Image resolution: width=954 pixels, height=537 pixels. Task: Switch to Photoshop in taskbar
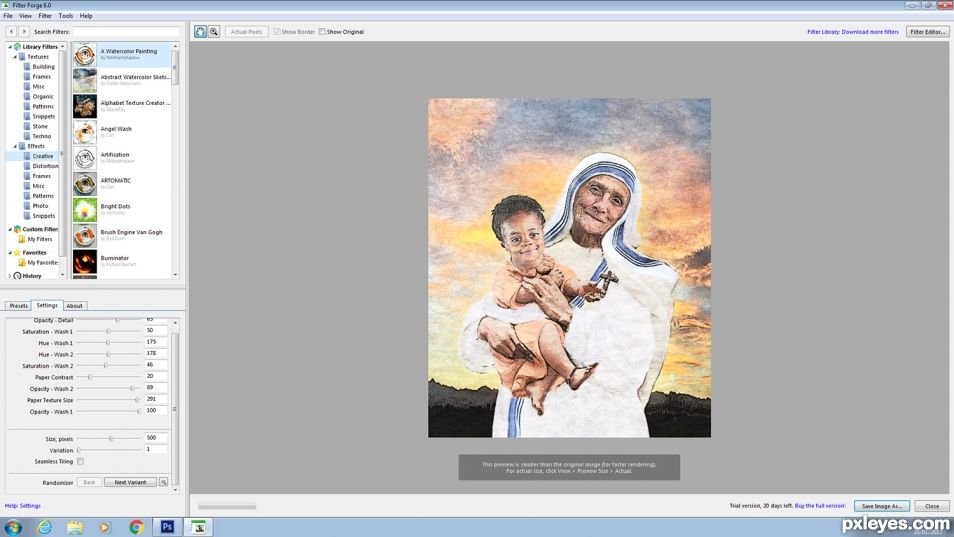(x=167, y=527)
